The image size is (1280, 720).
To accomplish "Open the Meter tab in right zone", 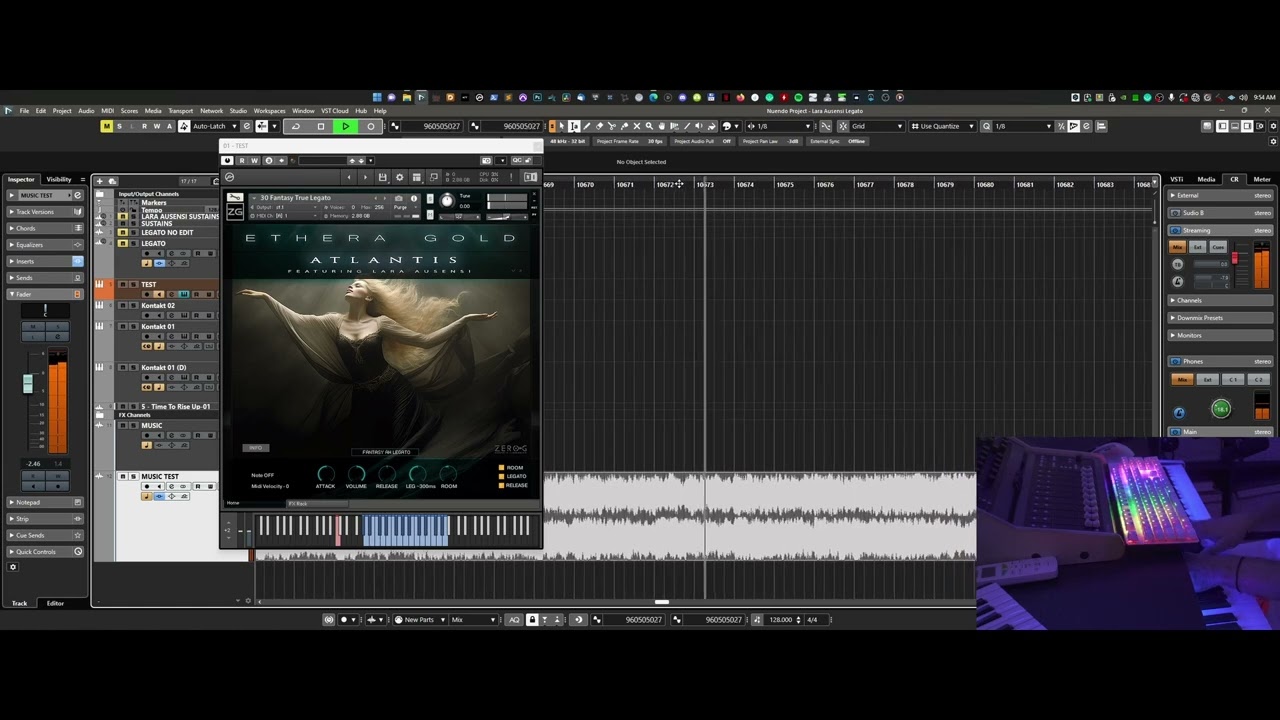I will (x=1262, y=179).
